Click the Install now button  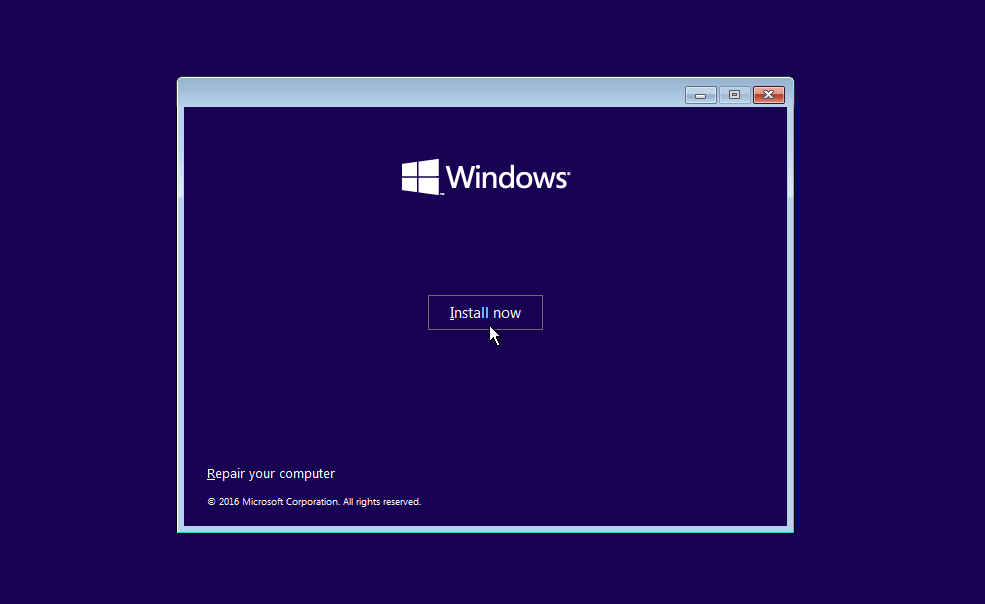click(485, 312)
